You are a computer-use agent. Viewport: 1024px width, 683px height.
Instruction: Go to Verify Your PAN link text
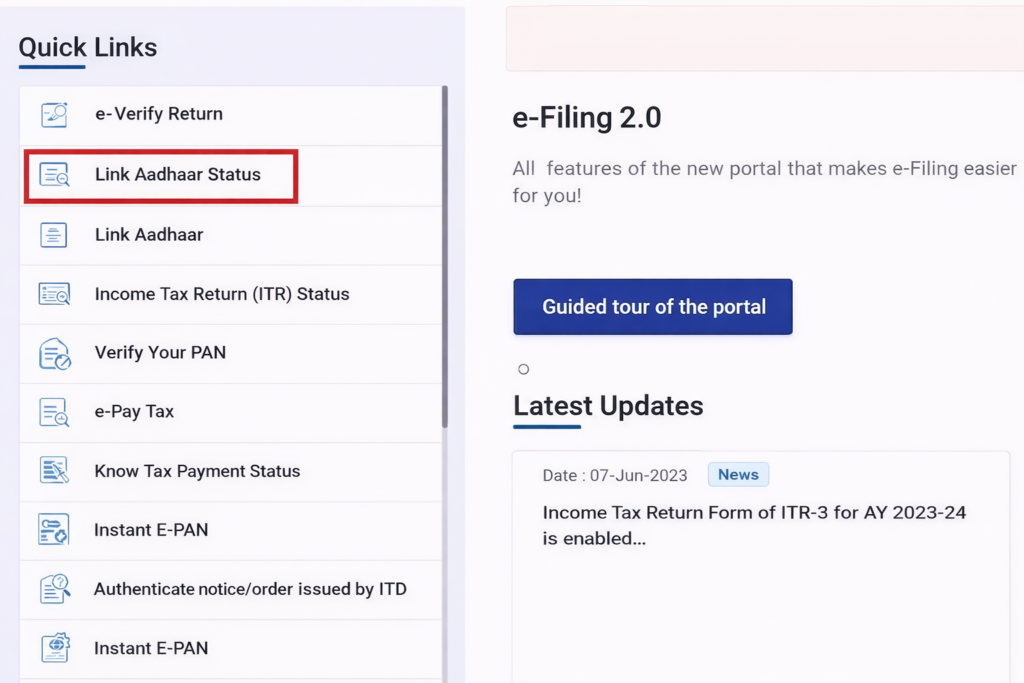click(160, 353)
